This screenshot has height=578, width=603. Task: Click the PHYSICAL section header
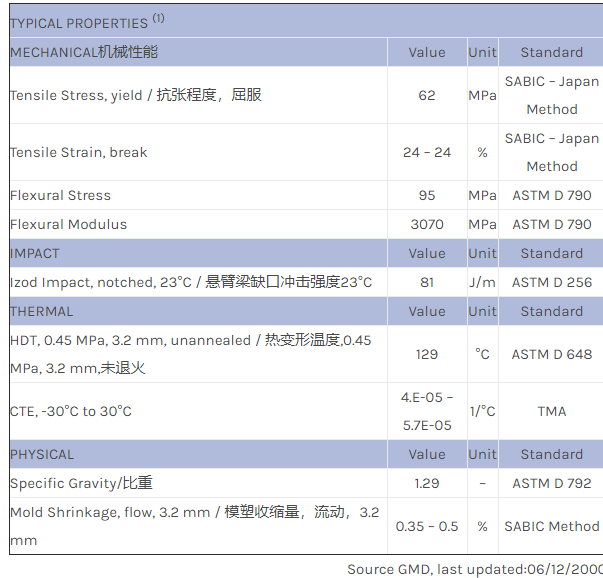coord(42,454)
